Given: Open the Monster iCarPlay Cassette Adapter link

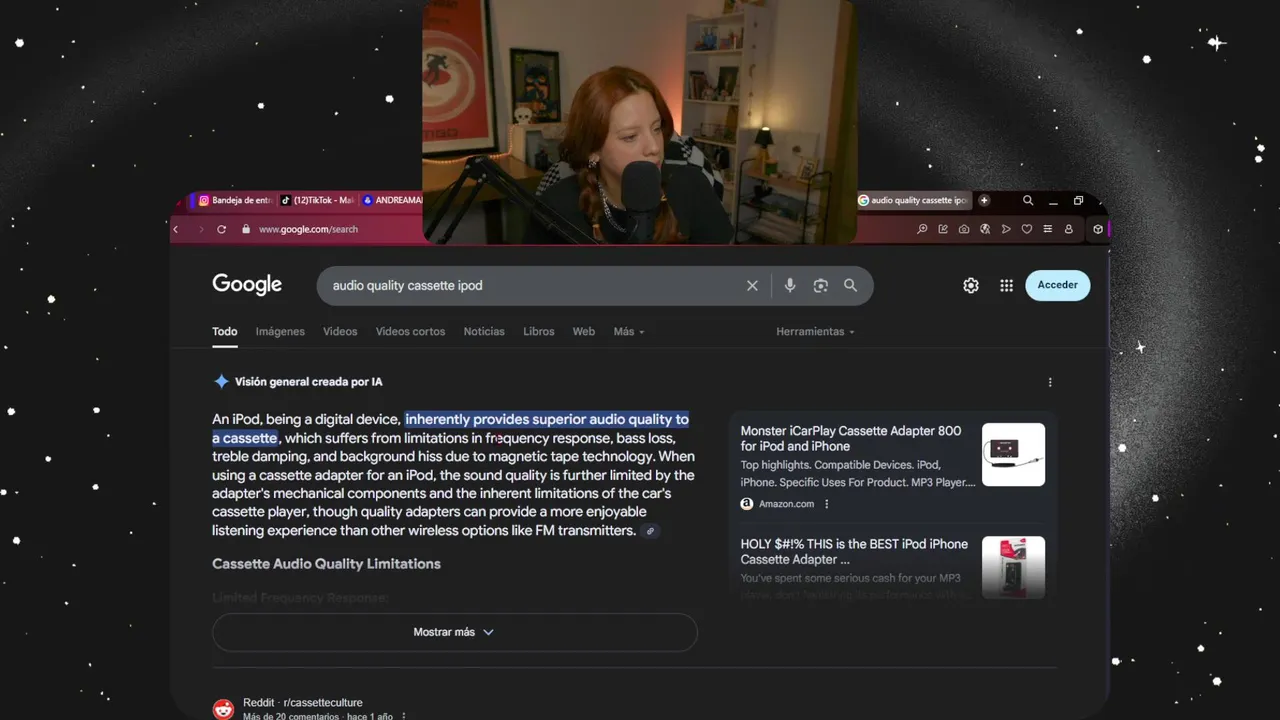Looking at the screenshot, I should click(851, 439).
